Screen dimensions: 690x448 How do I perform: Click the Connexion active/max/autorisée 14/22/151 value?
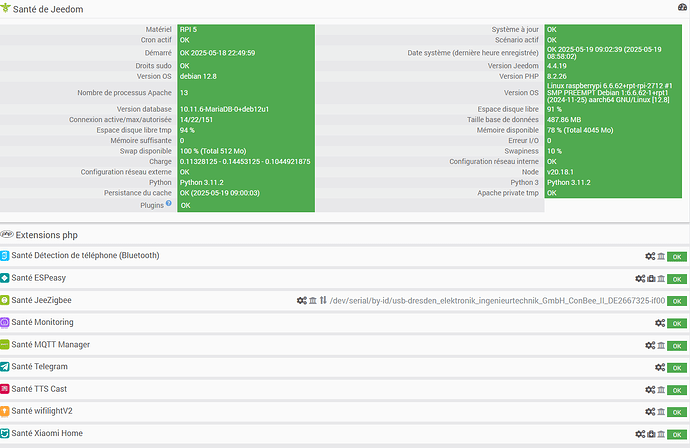pos(196,120)
